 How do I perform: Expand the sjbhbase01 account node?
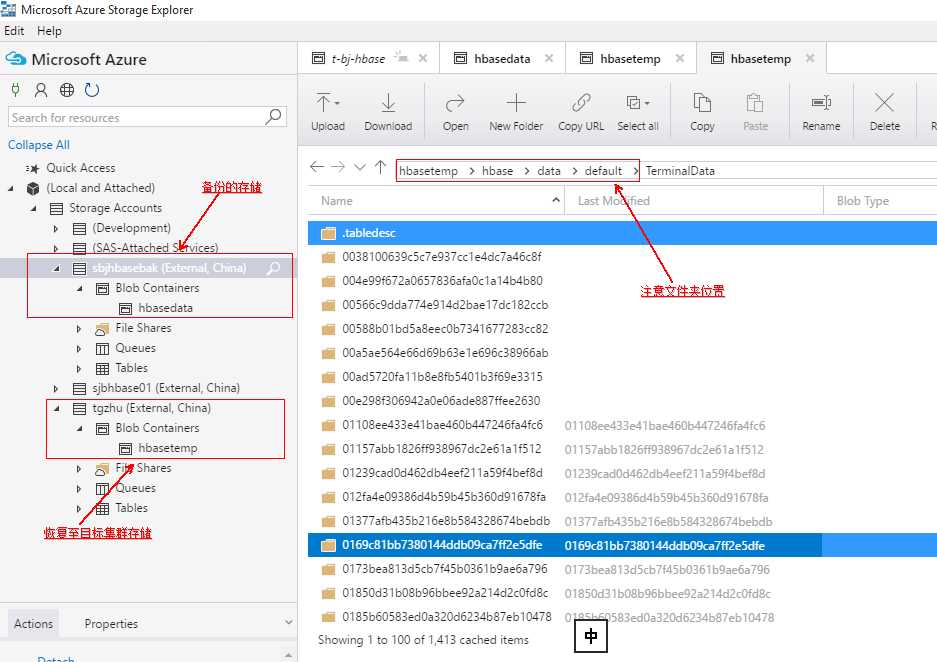[56, 388]
